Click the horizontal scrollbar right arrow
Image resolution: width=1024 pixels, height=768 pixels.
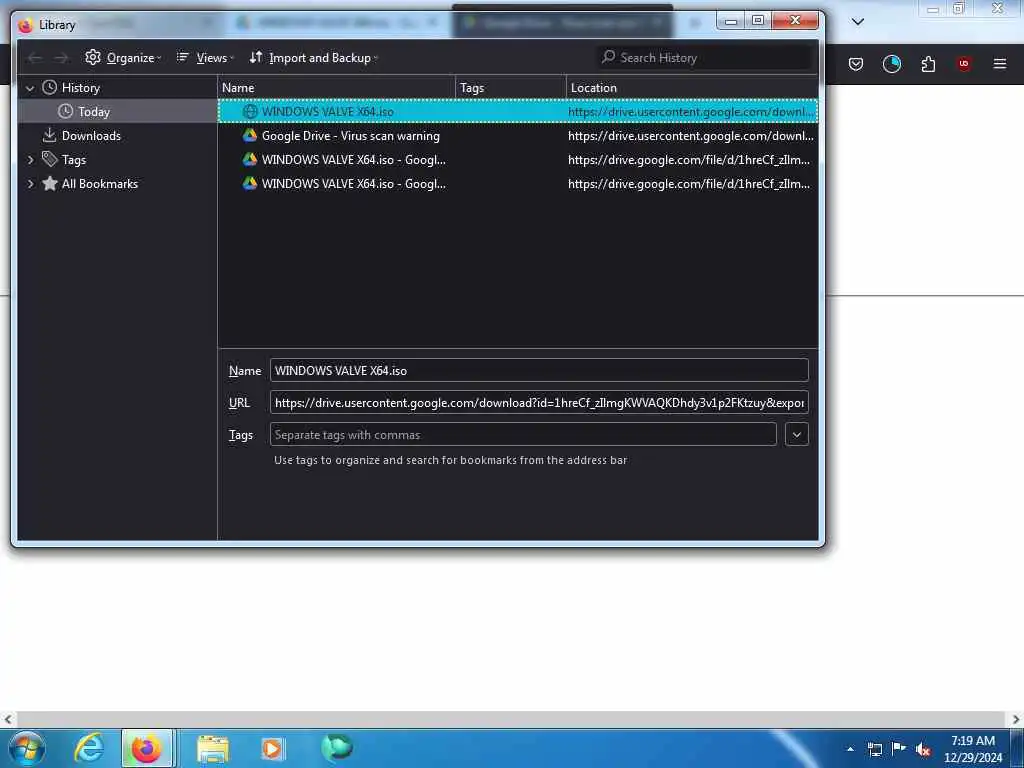1016,719
